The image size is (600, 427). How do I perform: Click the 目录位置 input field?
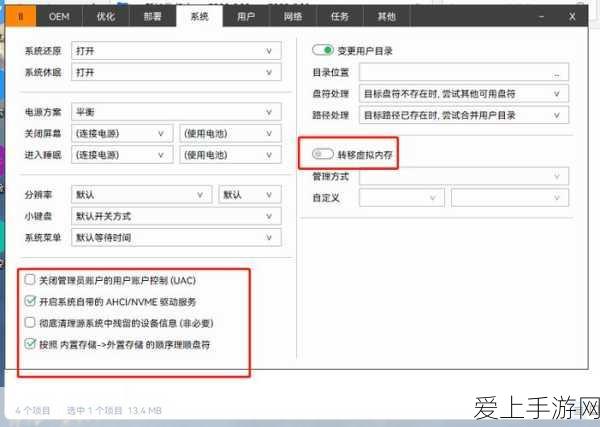coord(464,72)
